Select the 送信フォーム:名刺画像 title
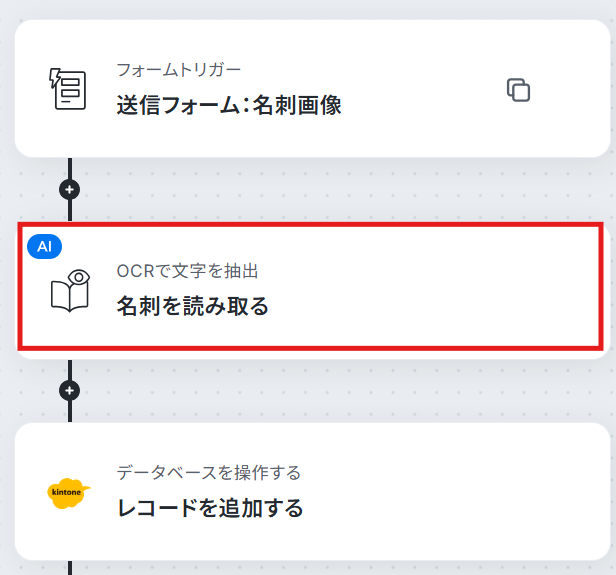 (x=229, y=105)
